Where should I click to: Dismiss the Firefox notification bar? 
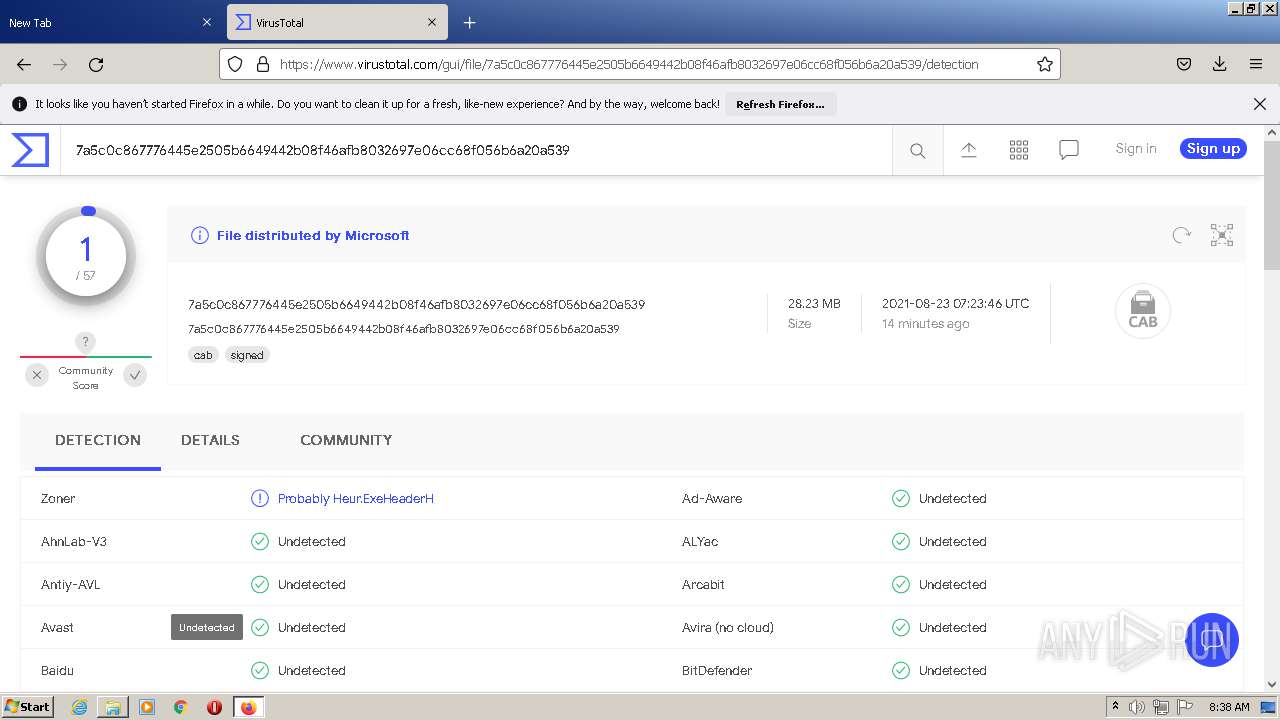coord(1260,104)
